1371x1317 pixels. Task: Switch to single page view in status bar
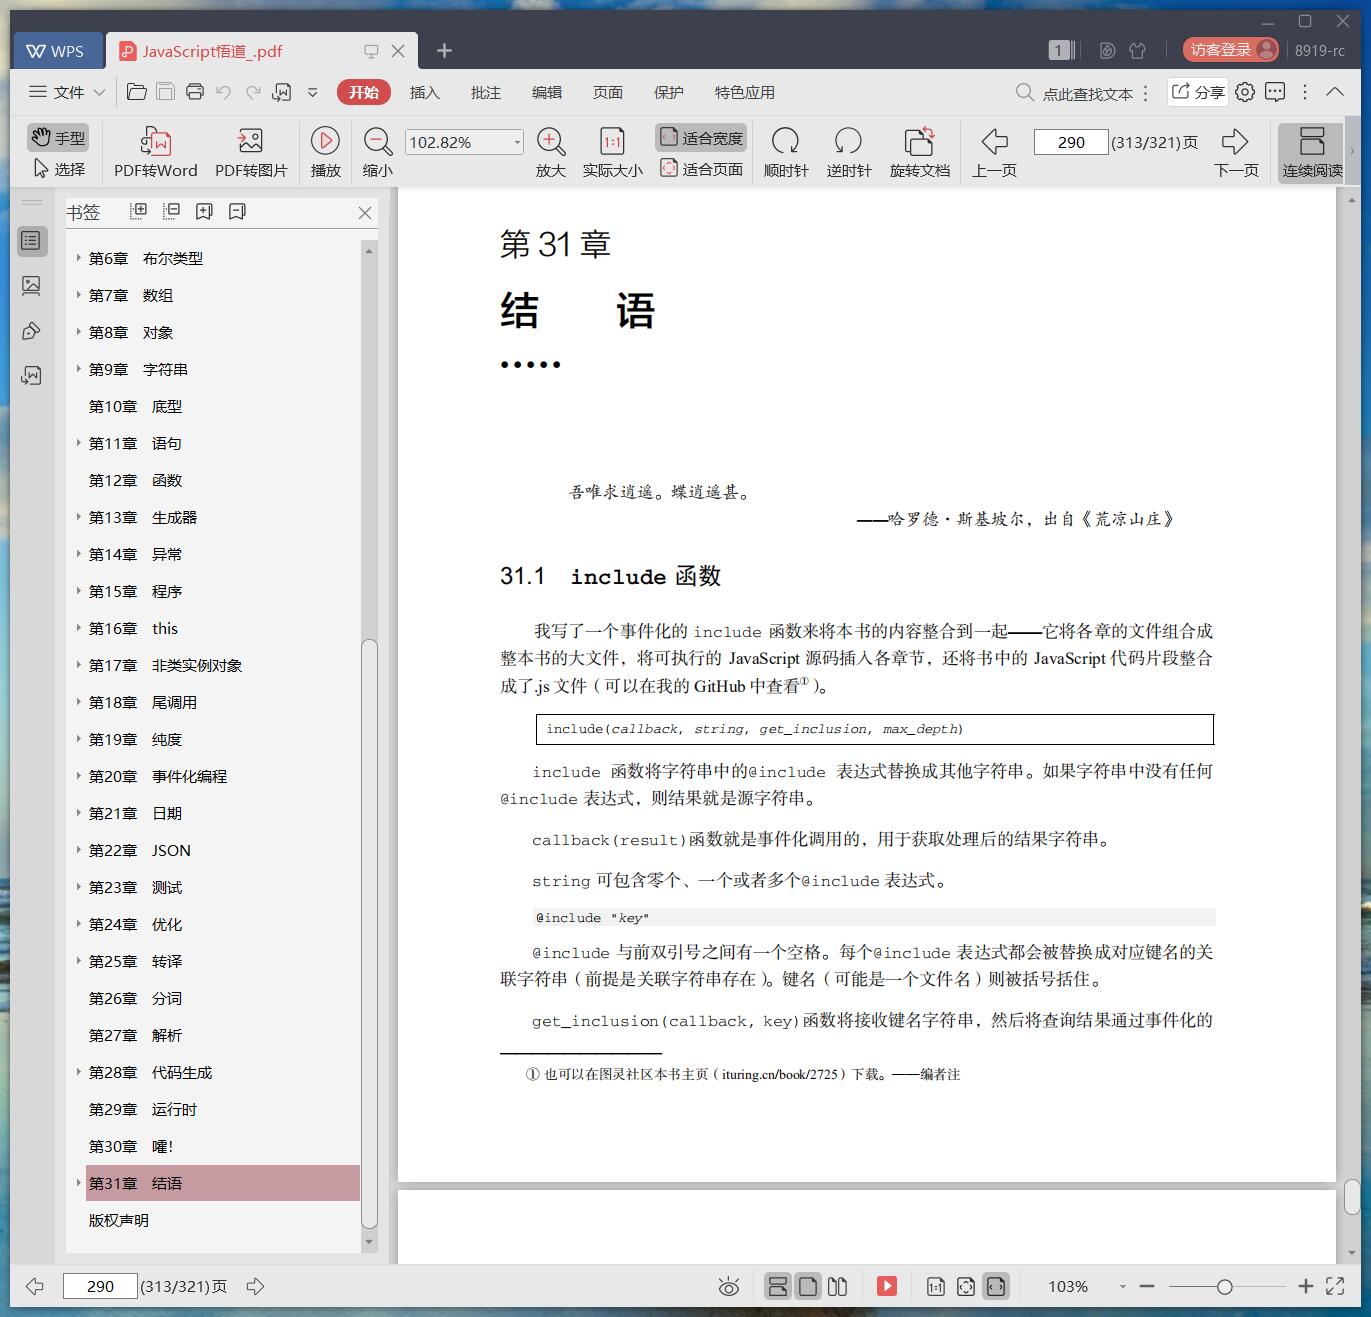(x=808, y=1286)
